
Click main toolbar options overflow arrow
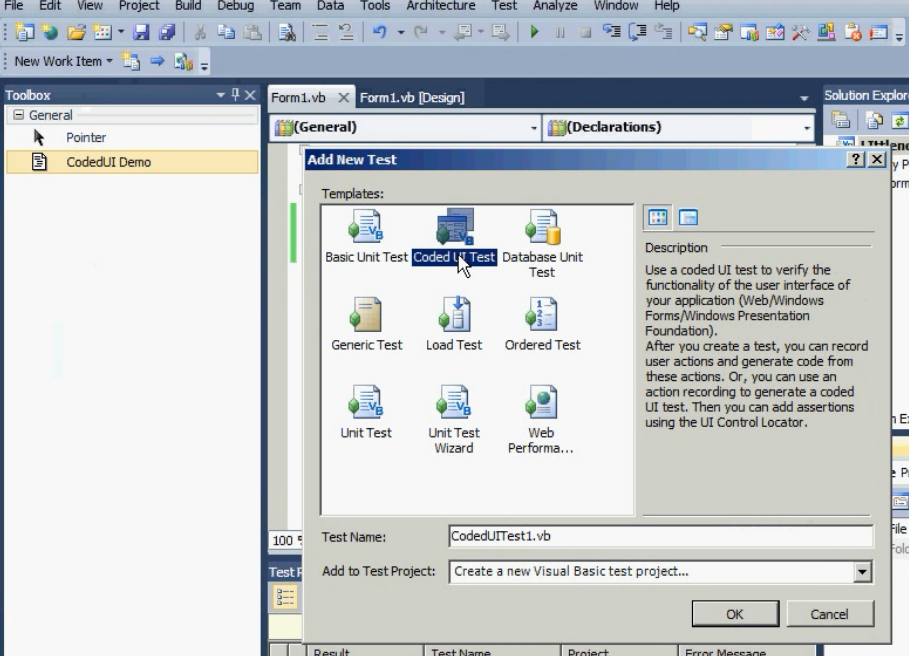click(x=899, y=37)
